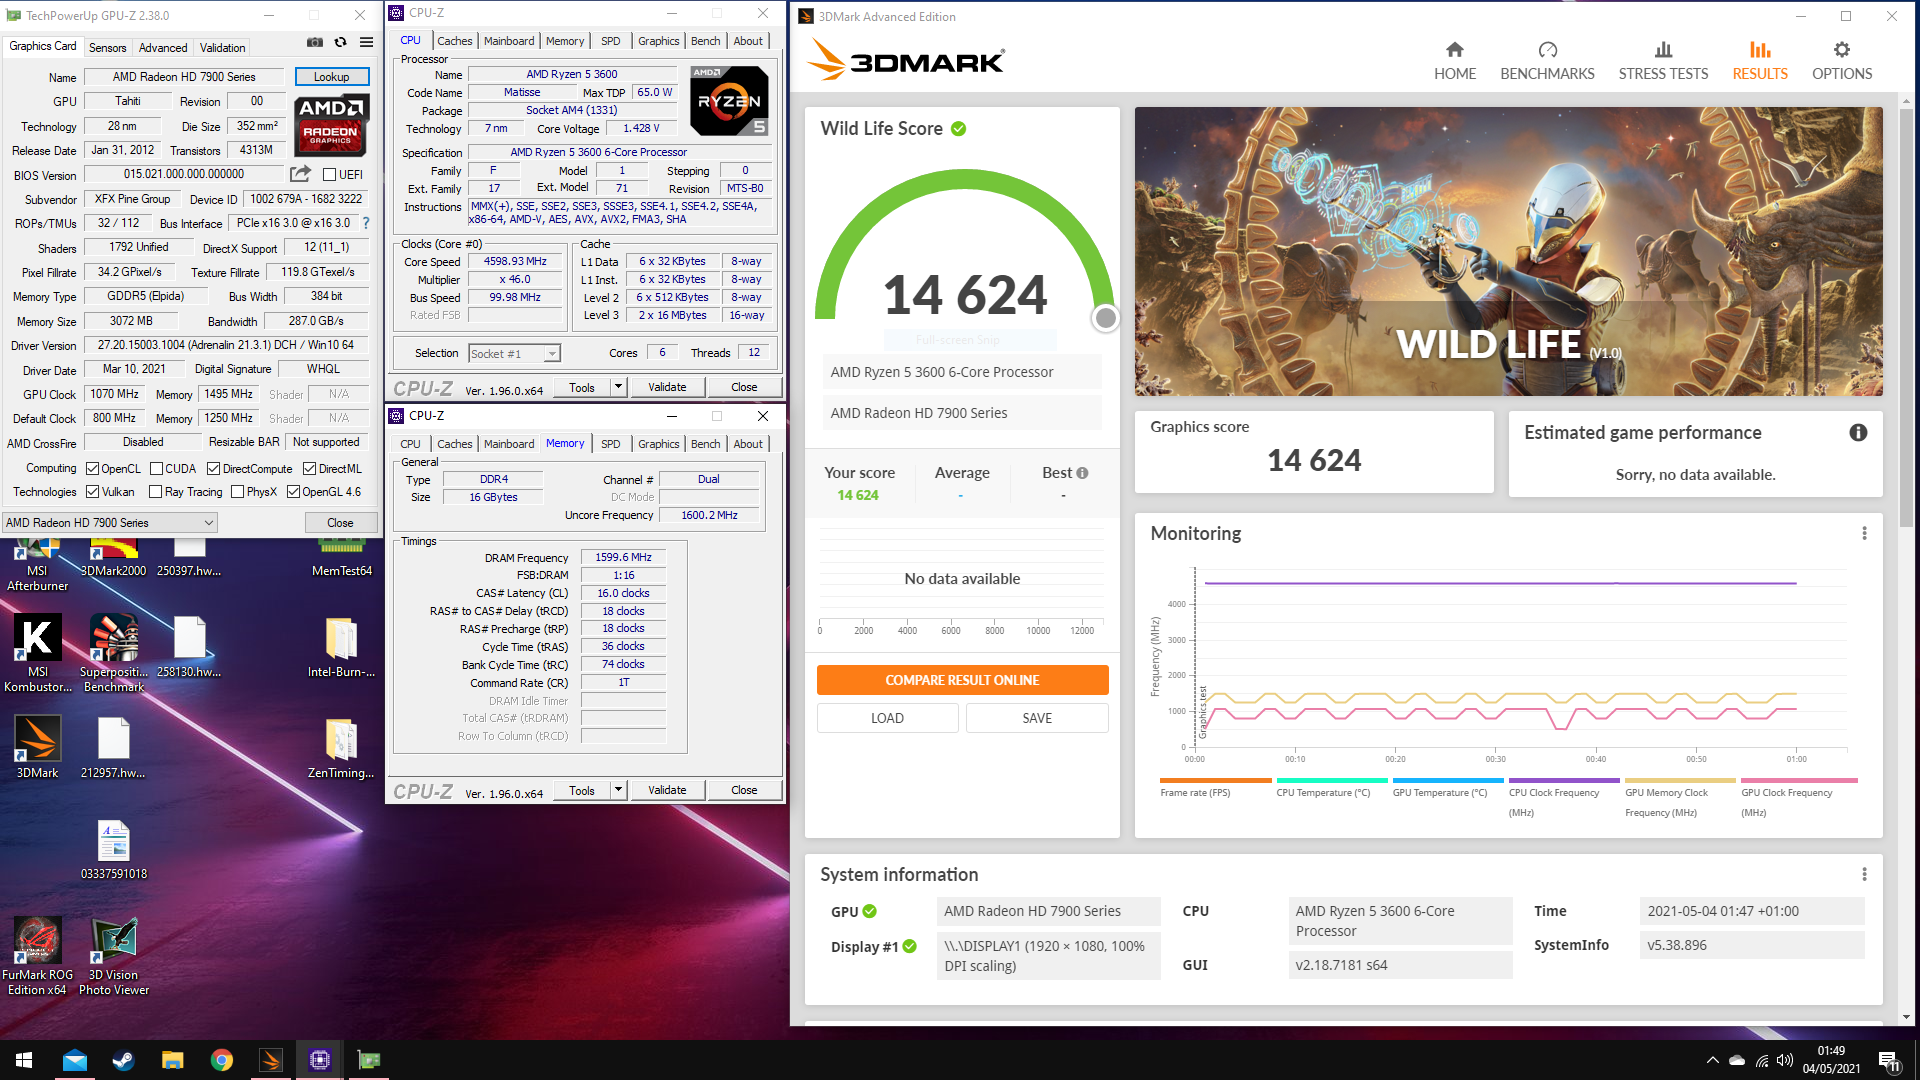Expand the Tools dropdown arrow in lower CPU-Z
The width and height of the screenshot is (1920, 1080).
[618, 790]
